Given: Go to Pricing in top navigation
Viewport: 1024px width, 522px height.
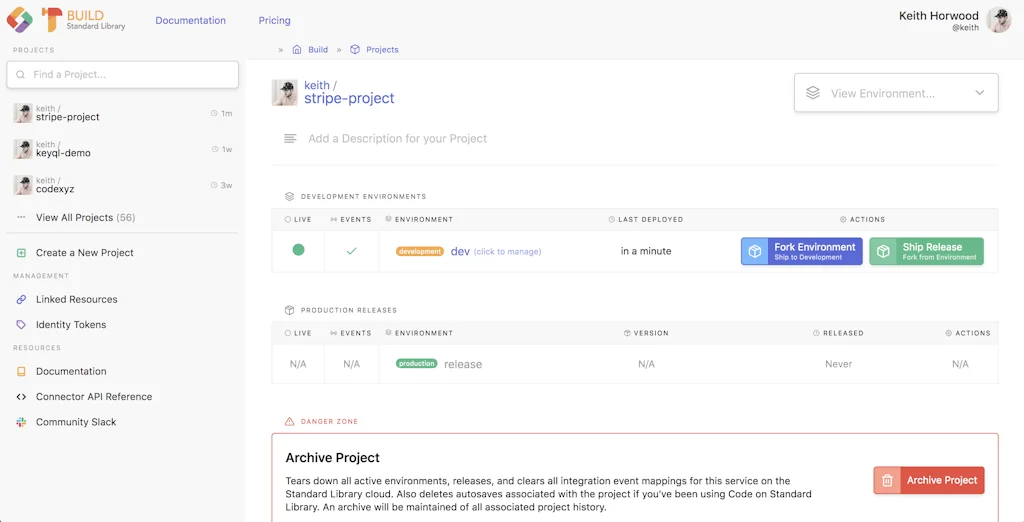Looking at the screenshot, I should pos(274,20).
